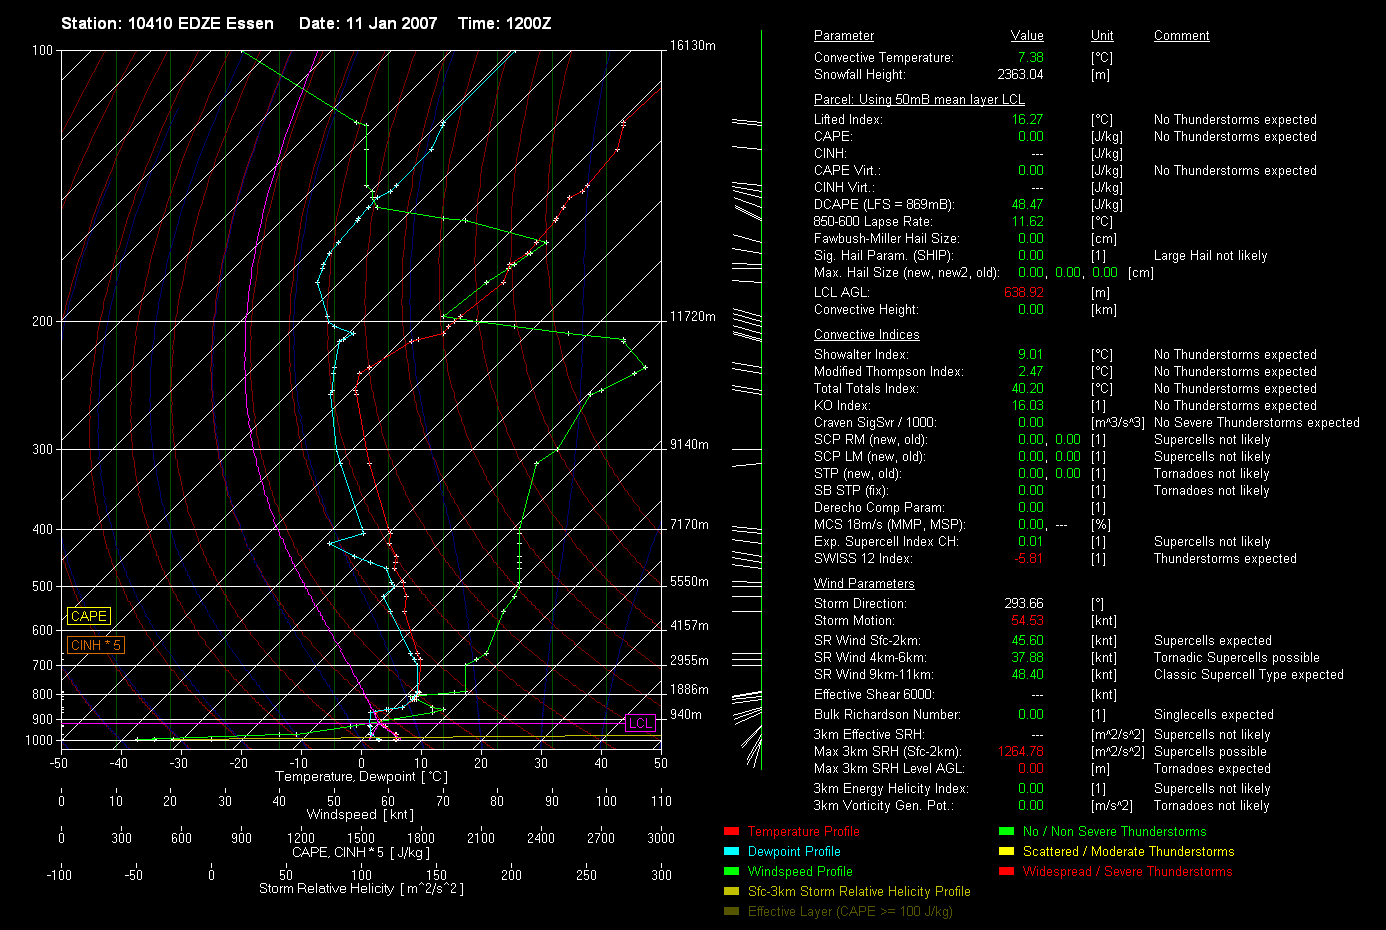Click the Value column header
The image size is (1386, 930).
pos(1026,35)
